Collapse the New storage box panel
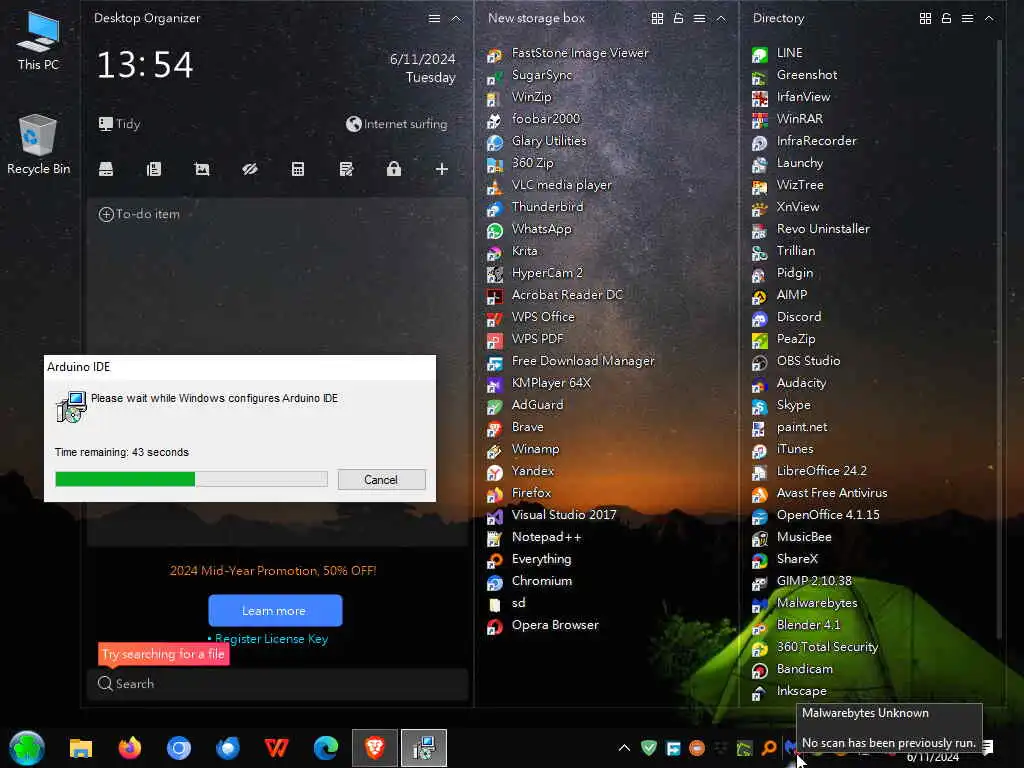This screenshot has height=768, width=1024. click(x=721, y=19)
